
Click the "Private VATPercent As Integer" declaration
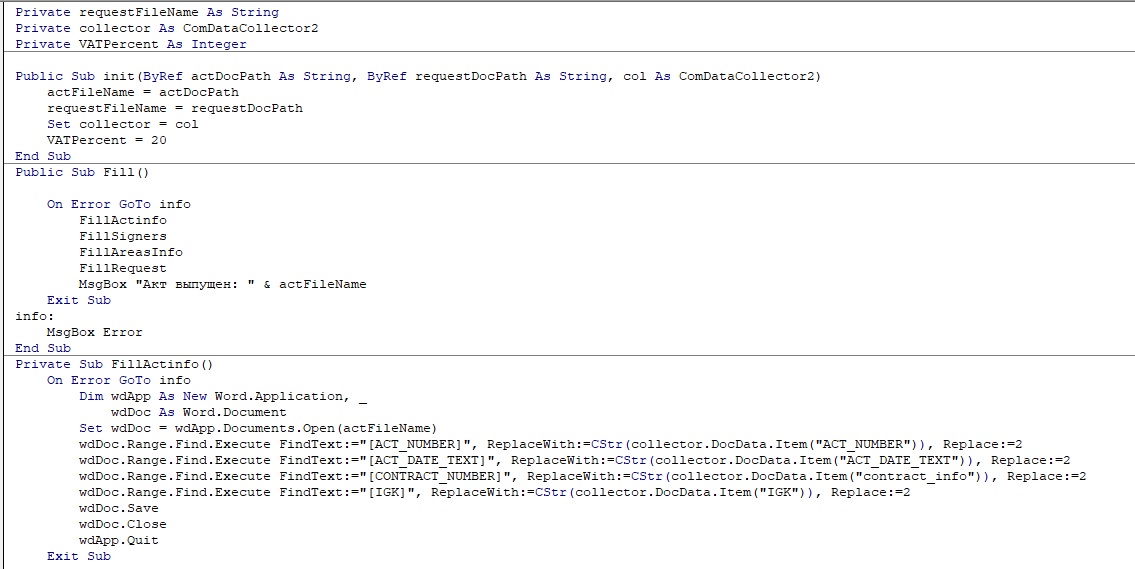click(x=131, y=44)
